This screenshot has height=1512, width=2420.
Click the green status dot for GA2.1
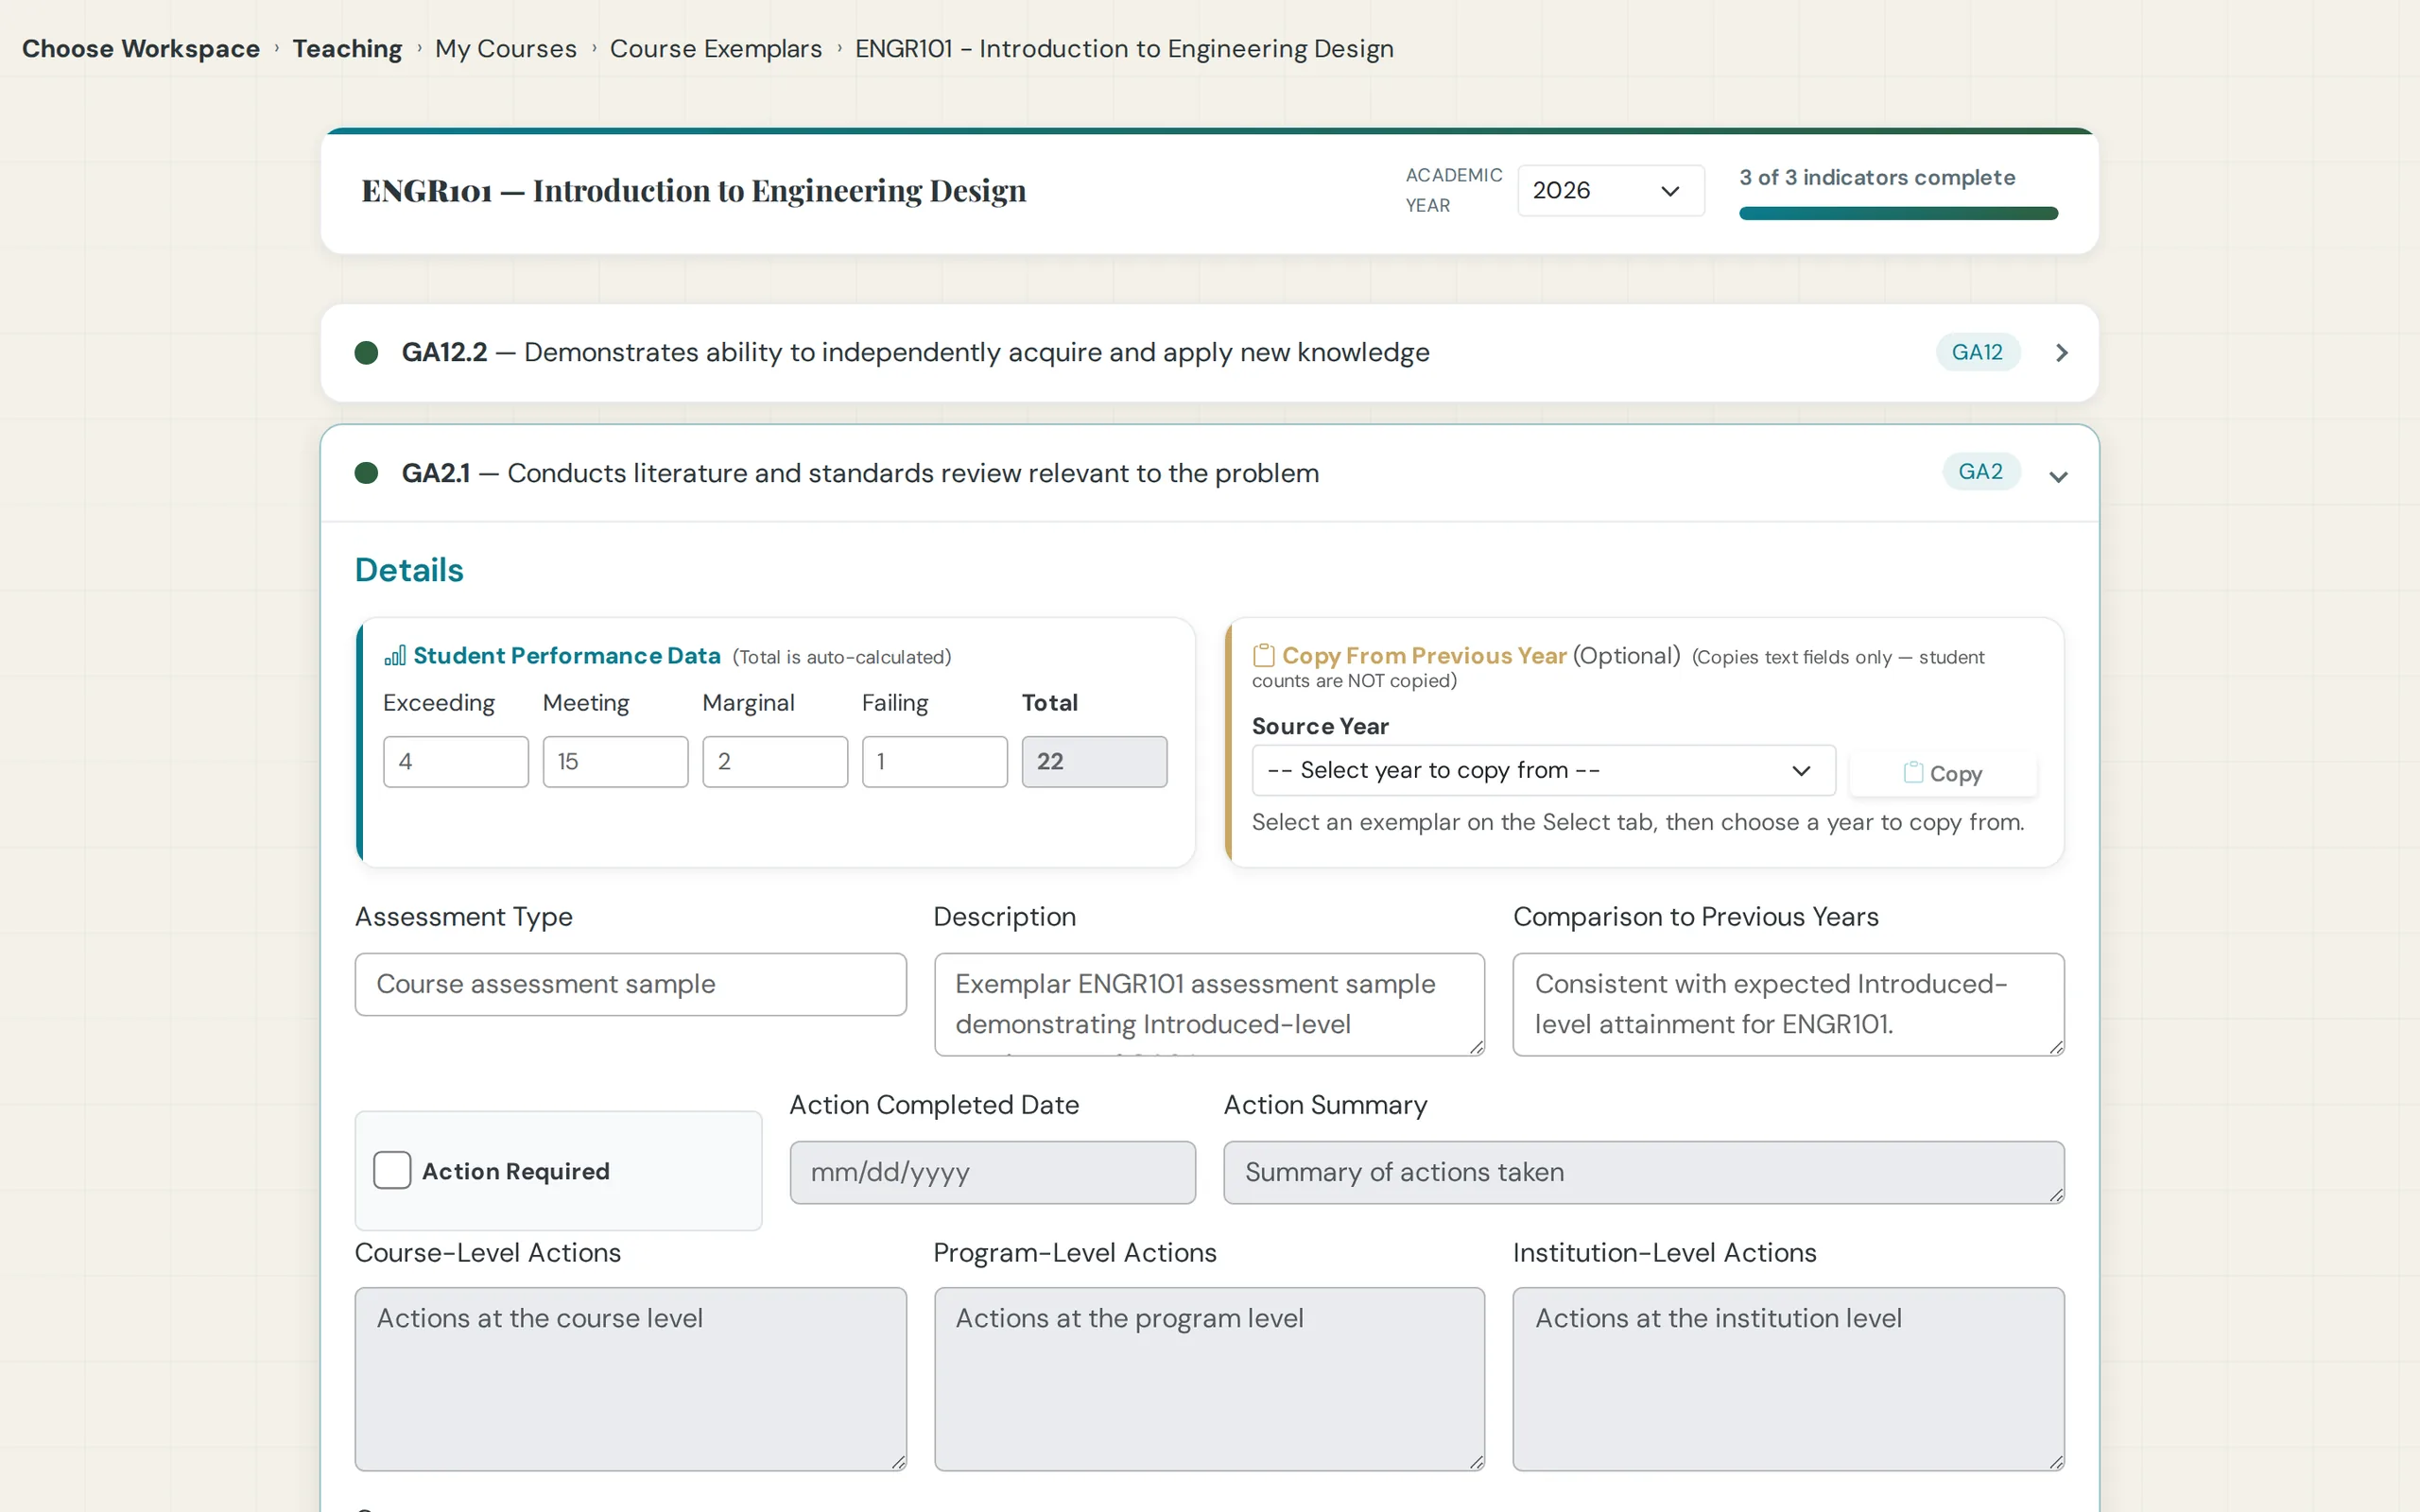[x=366, y=473]
